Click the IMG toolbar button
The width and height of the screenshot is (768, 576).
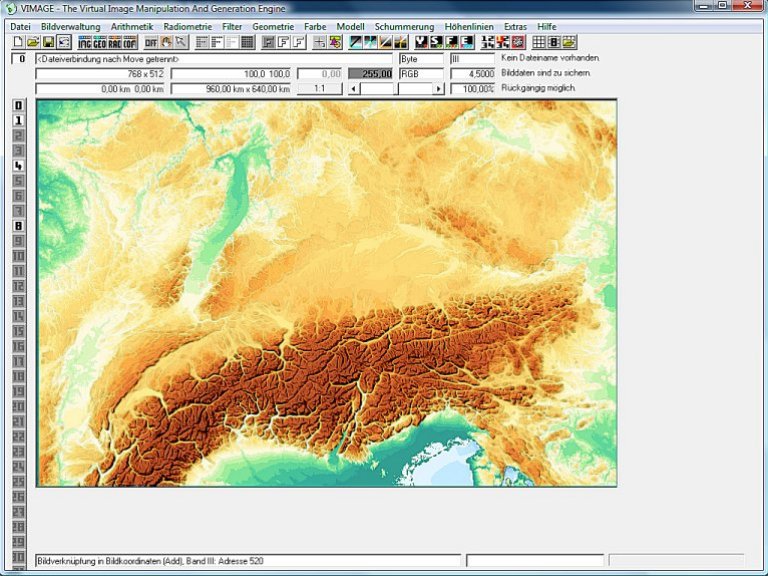[86, 42]
